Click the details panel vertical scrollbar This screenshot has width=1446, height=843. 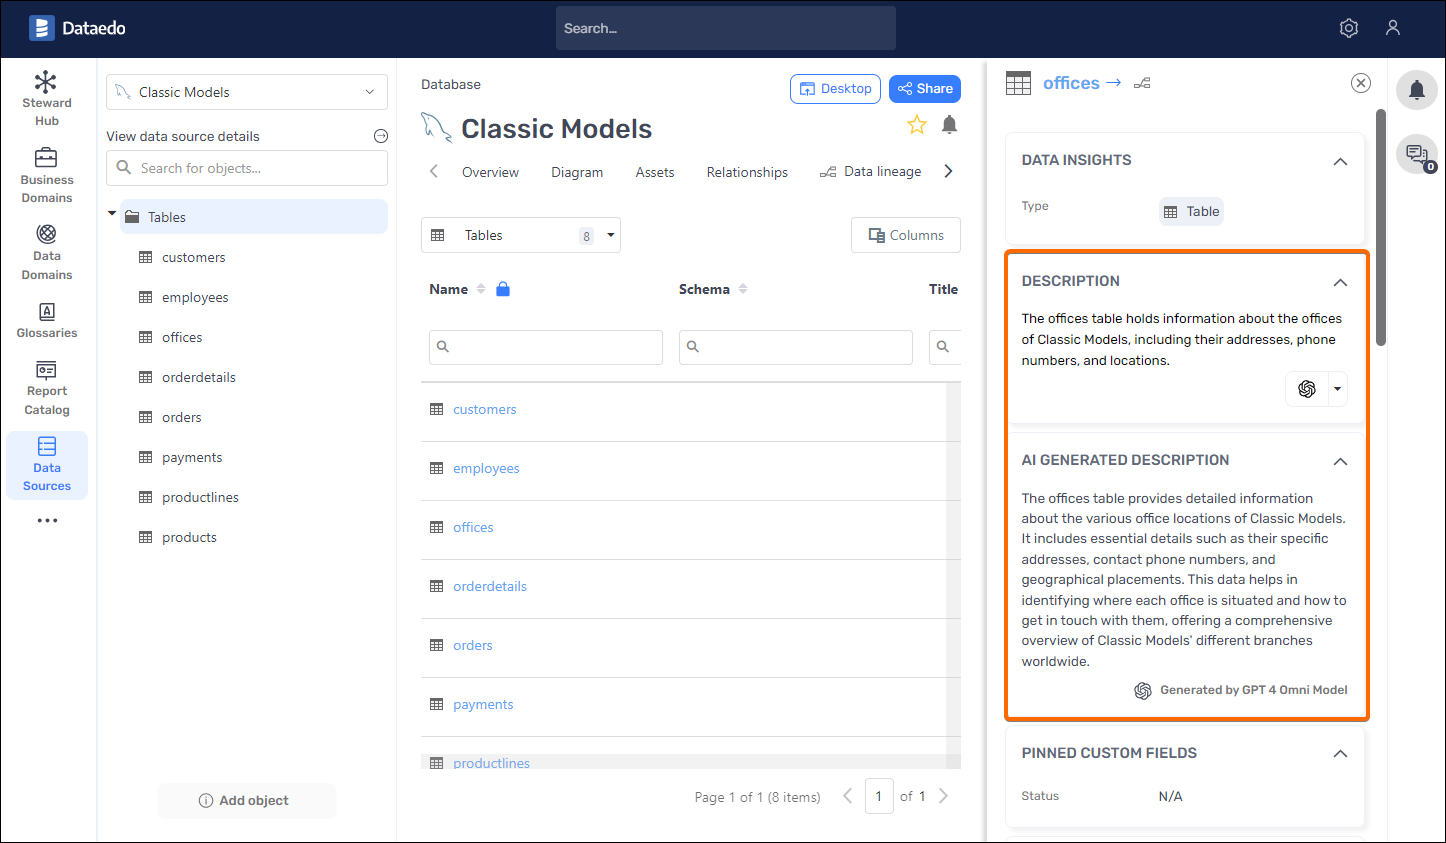point(1381,228)
